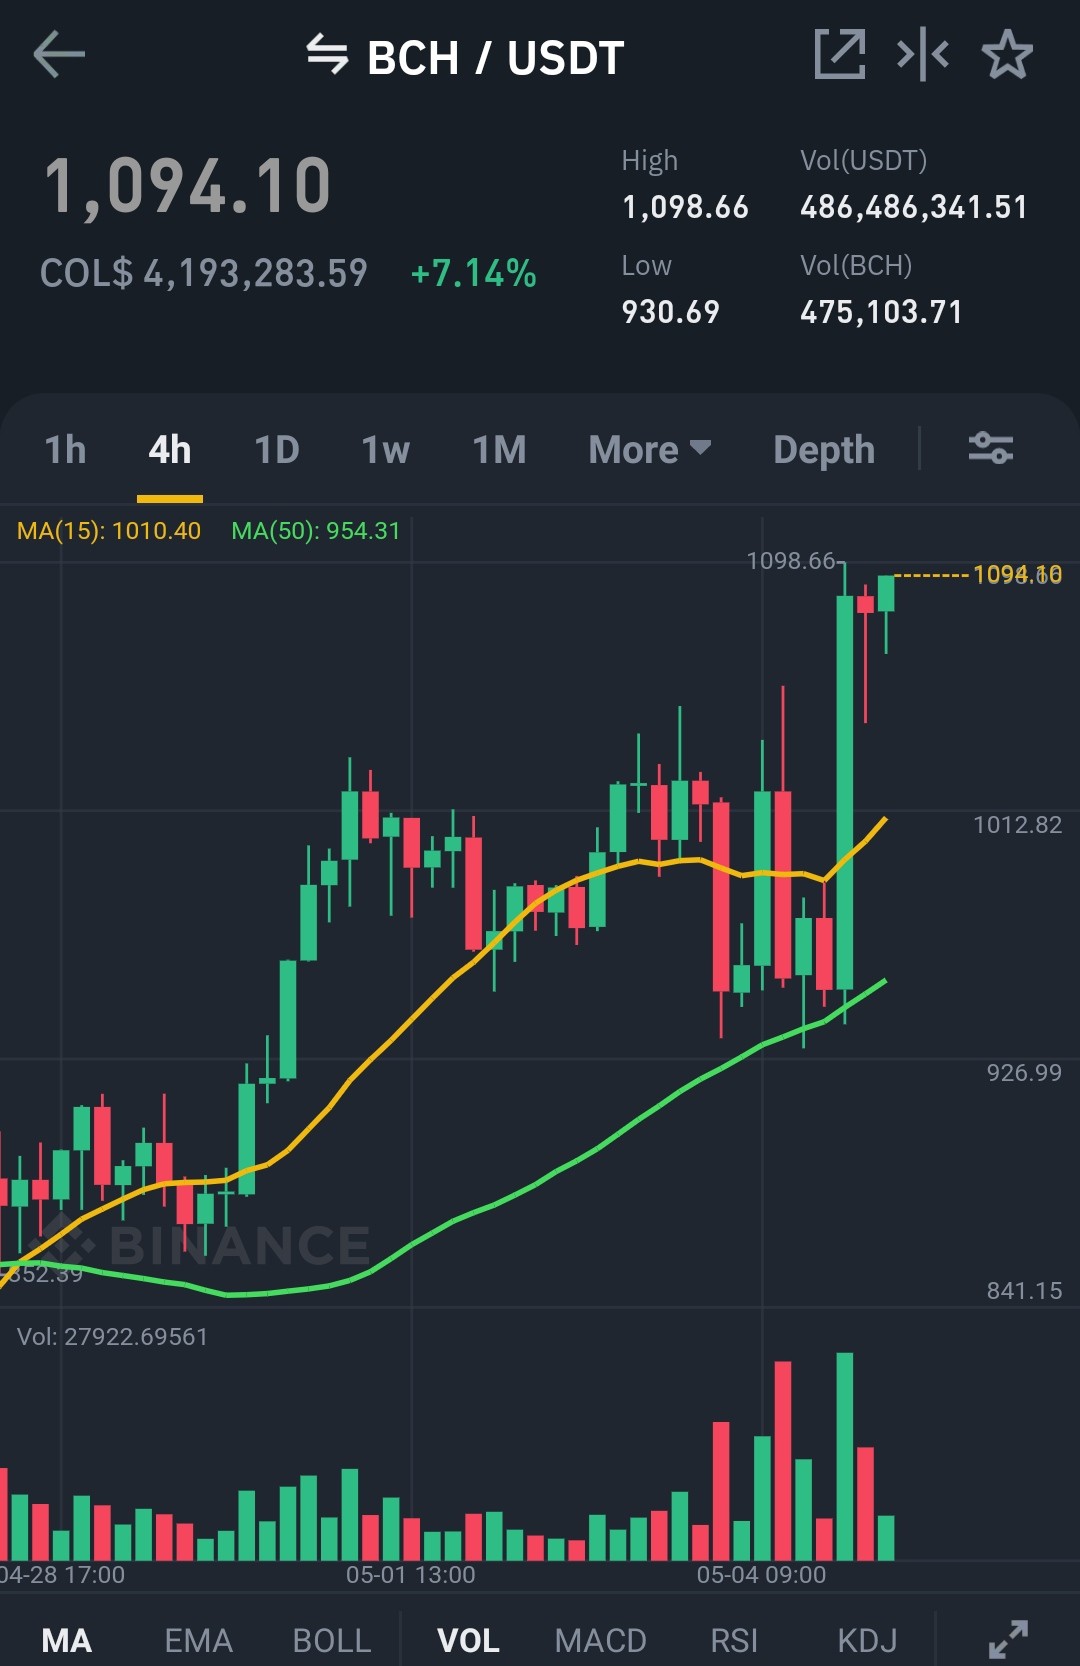This screenshot has height=1666, width=1080.
Task: Open the share chart icon
Action: click(x=840, y=54)
